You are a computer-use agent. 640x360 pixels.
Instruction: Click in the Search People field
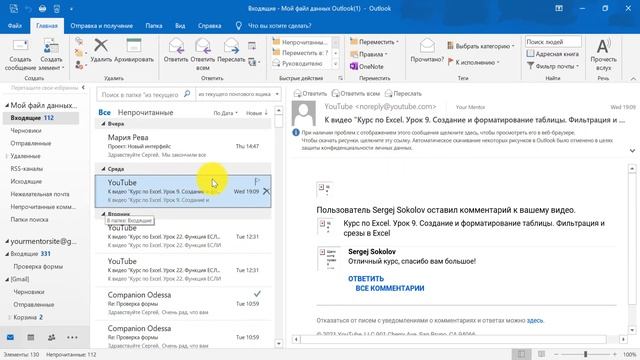[x=553, y=42]
